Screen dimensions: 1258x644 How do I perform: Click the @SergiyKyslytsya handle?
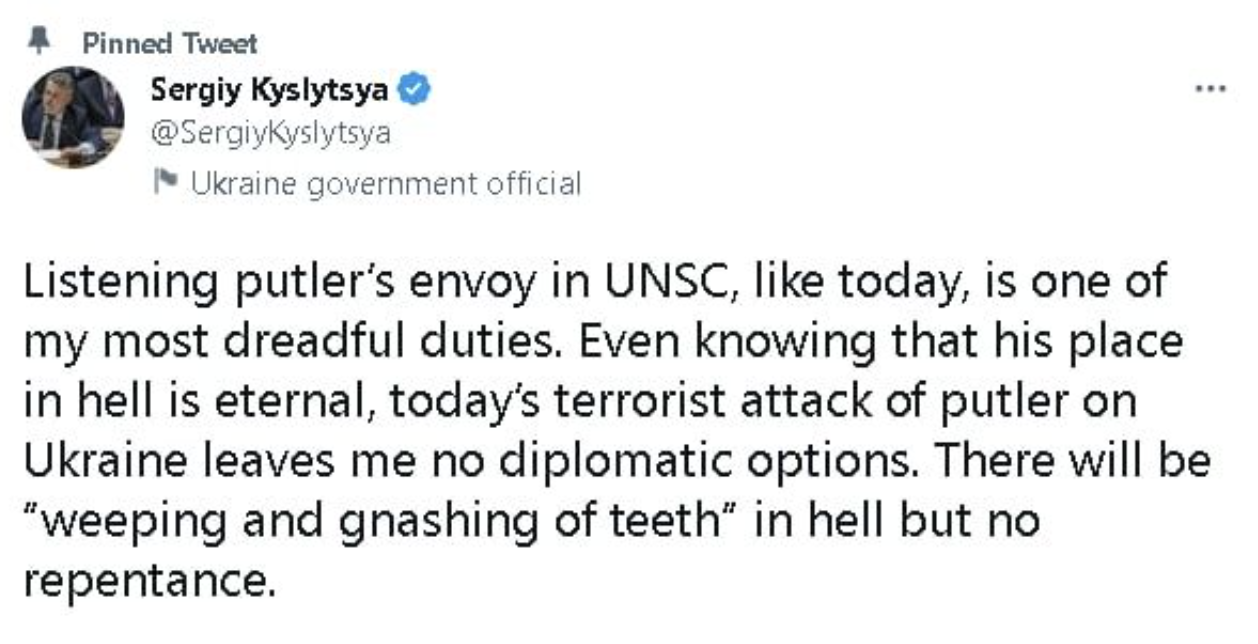(270, 133)
